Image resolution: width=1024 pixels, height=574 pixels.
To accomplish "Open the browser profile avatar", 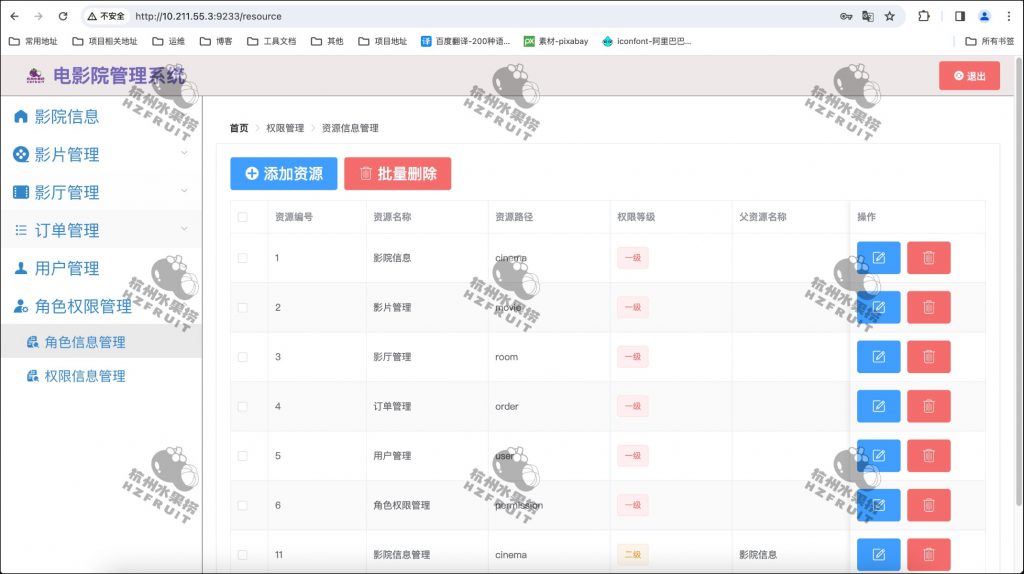I will click(x=984, y=16).
